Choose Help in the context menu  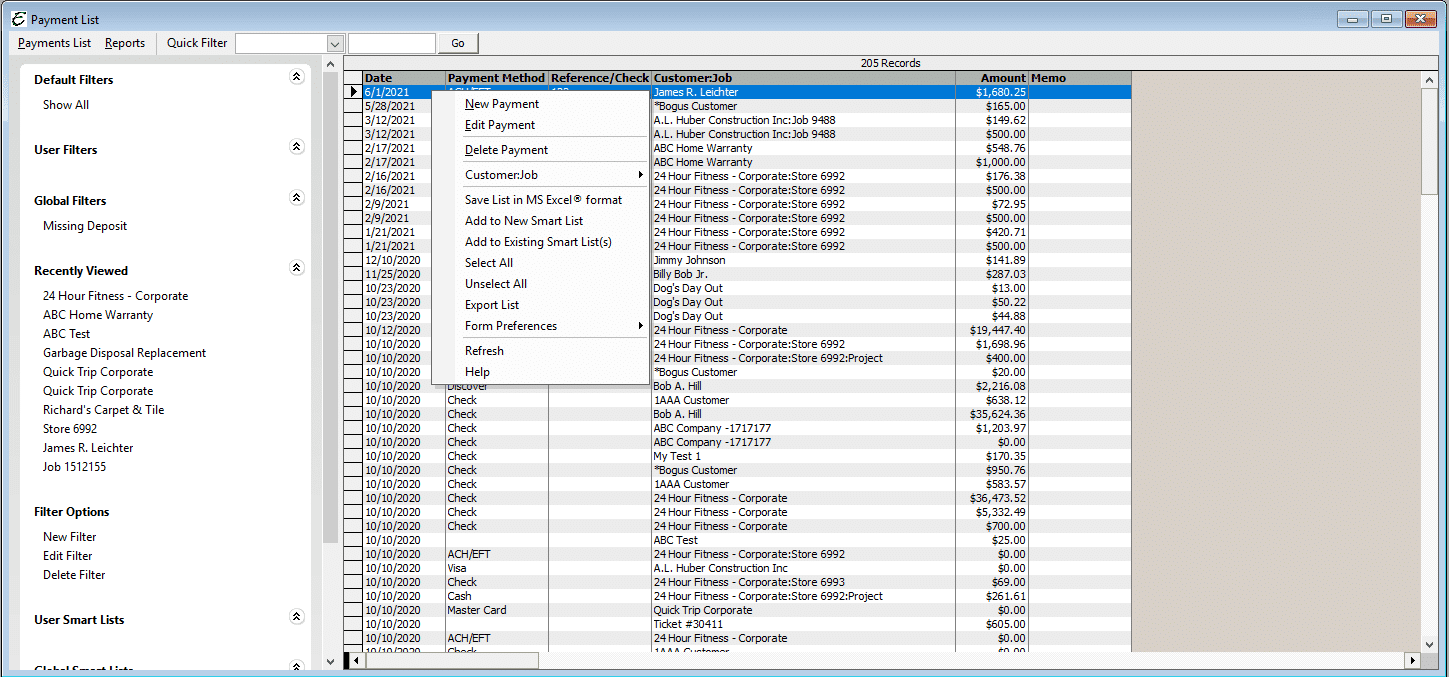pos(540,372)
